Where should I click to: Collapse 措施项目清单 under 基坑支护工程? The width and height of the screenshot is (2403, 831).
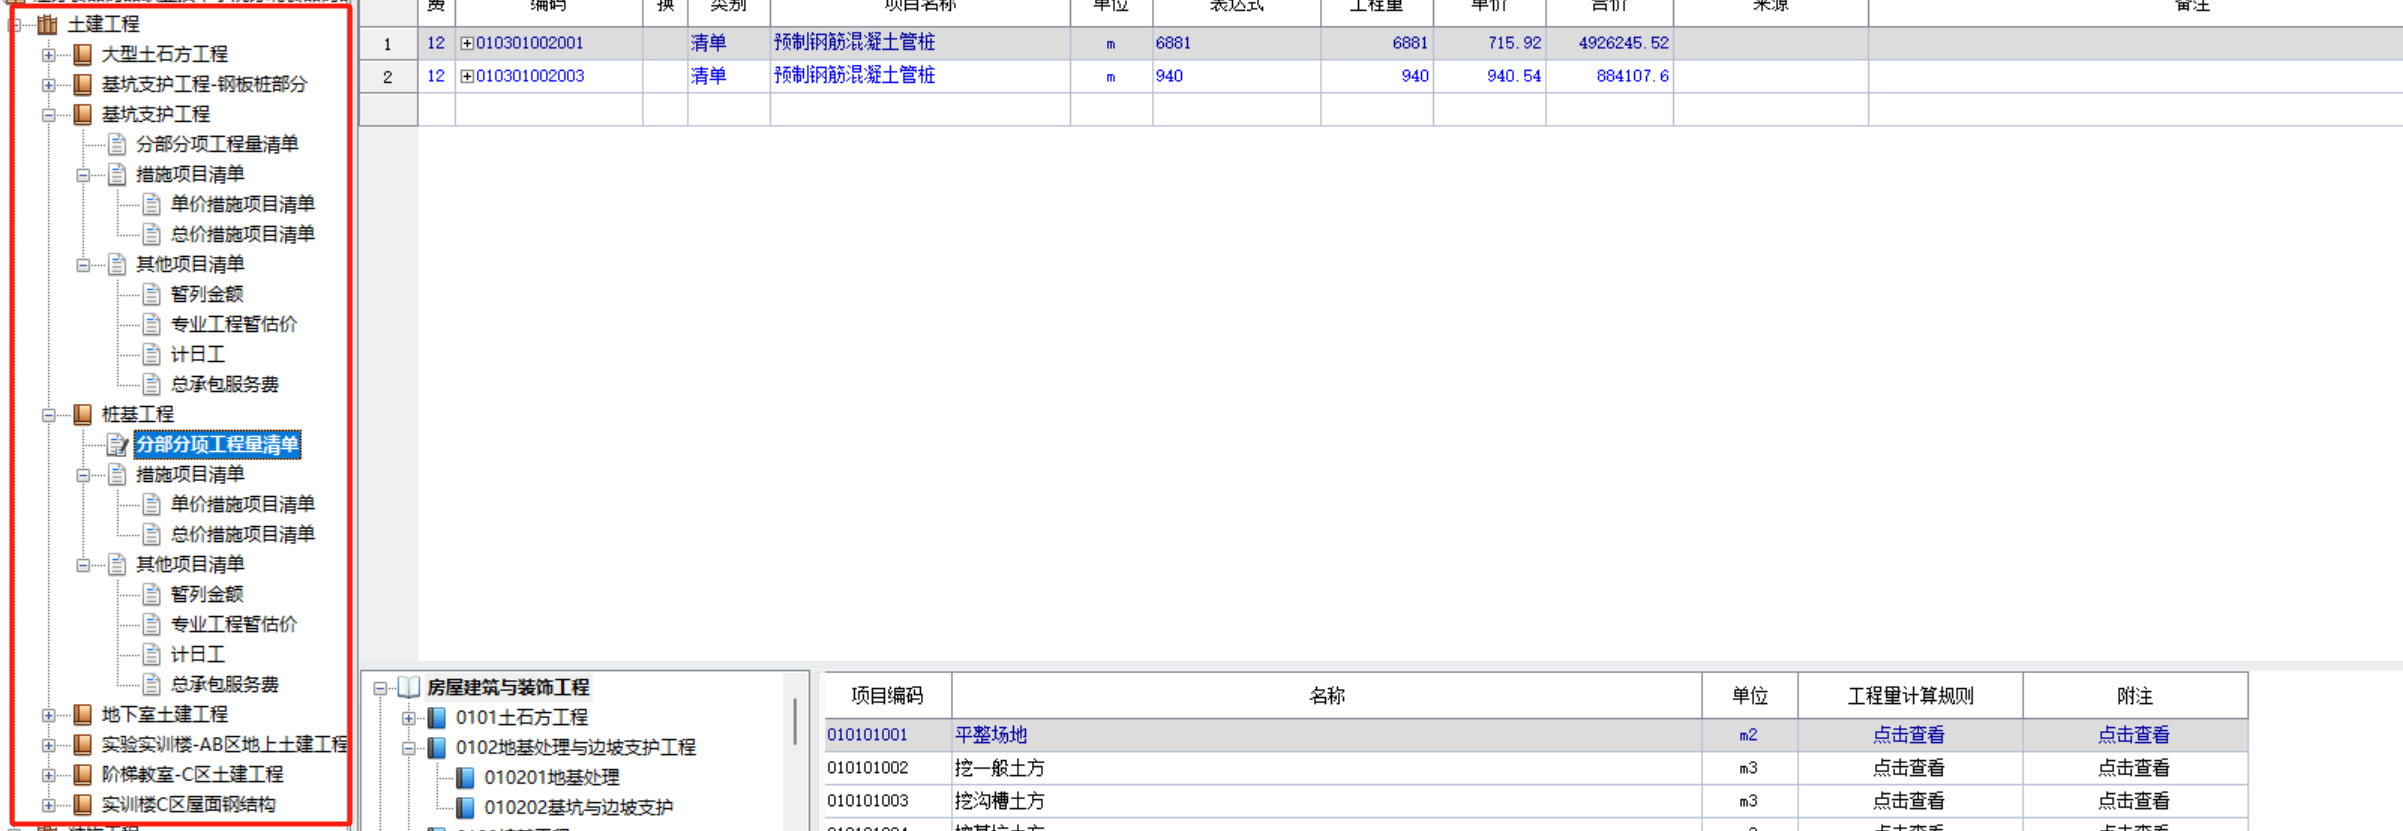click(x=83, y=174)
